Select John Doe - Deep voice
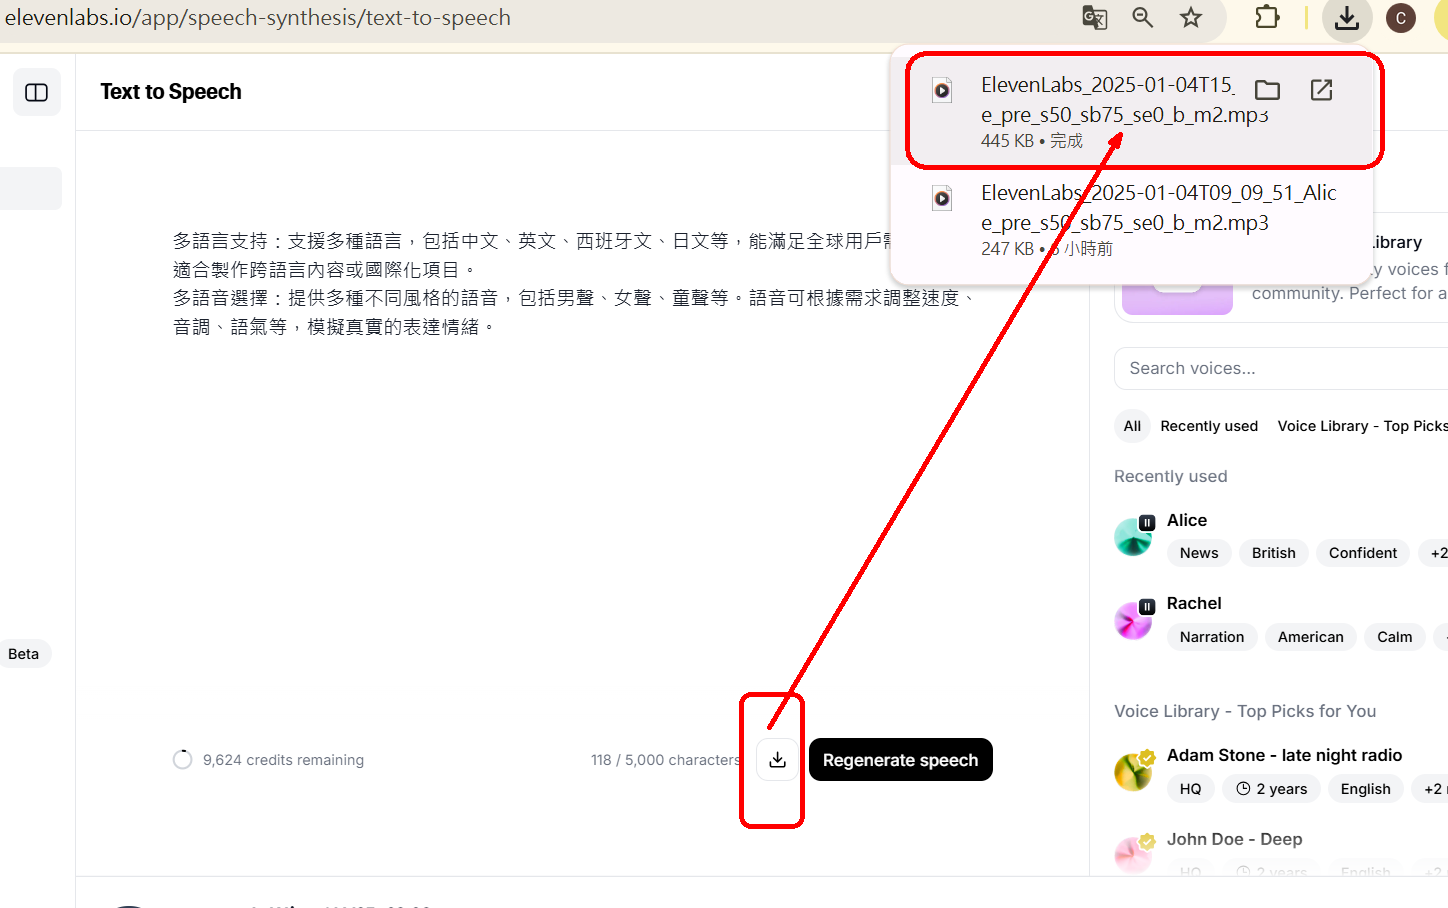 pos(1234,839)
